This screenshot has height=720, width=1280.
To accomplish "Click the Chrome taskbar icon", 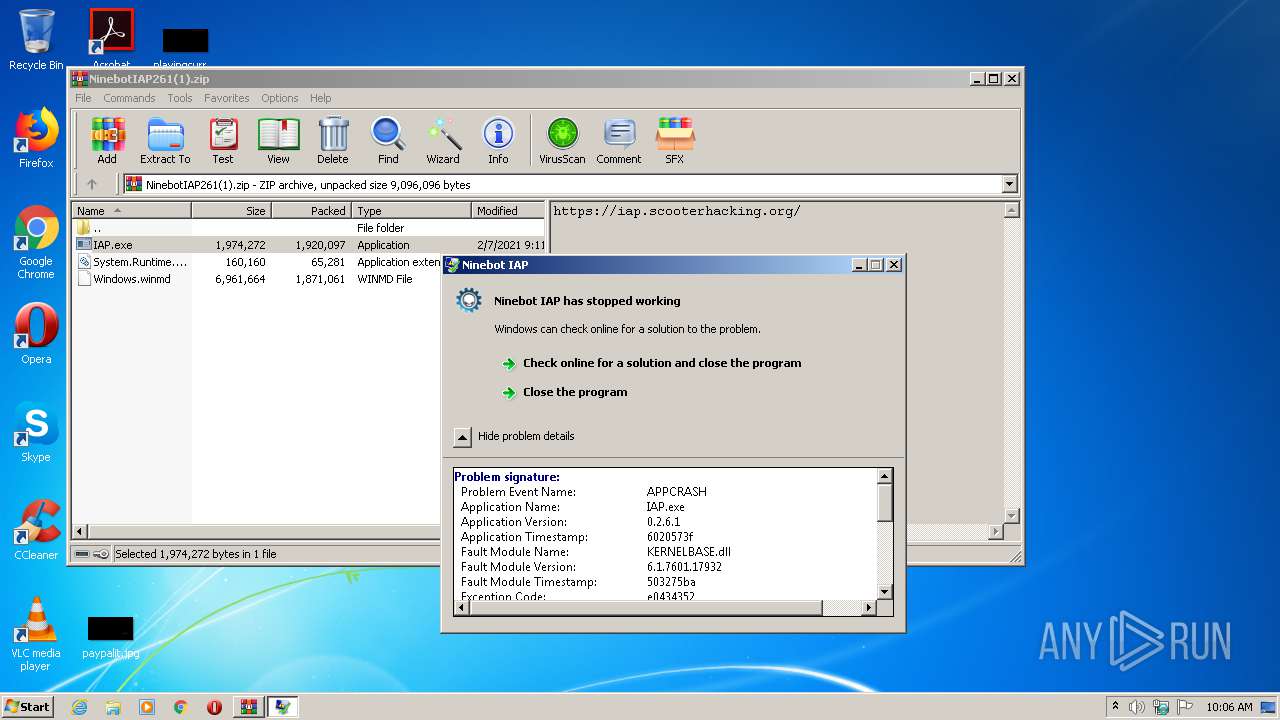I will pyautogui.click(x=180, y=707).
